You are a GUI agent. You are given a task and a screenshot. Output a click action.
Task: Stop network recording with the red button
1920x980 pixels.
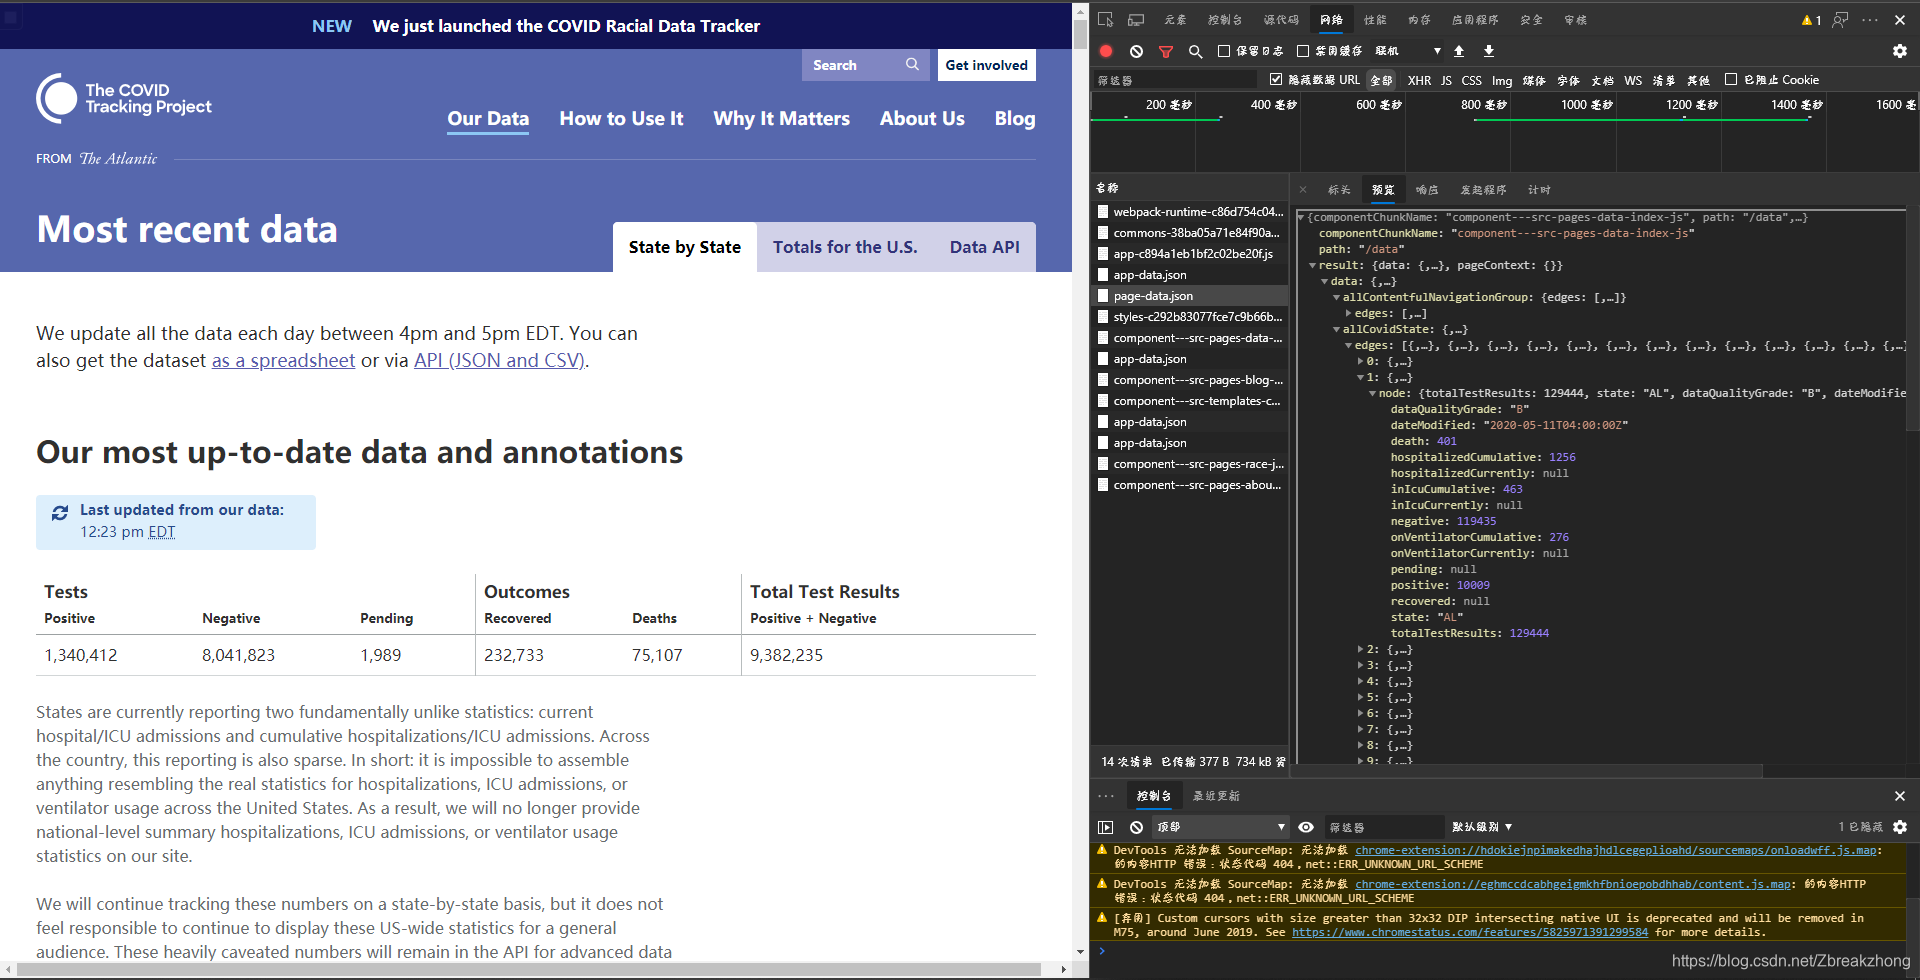point(1106,51)
